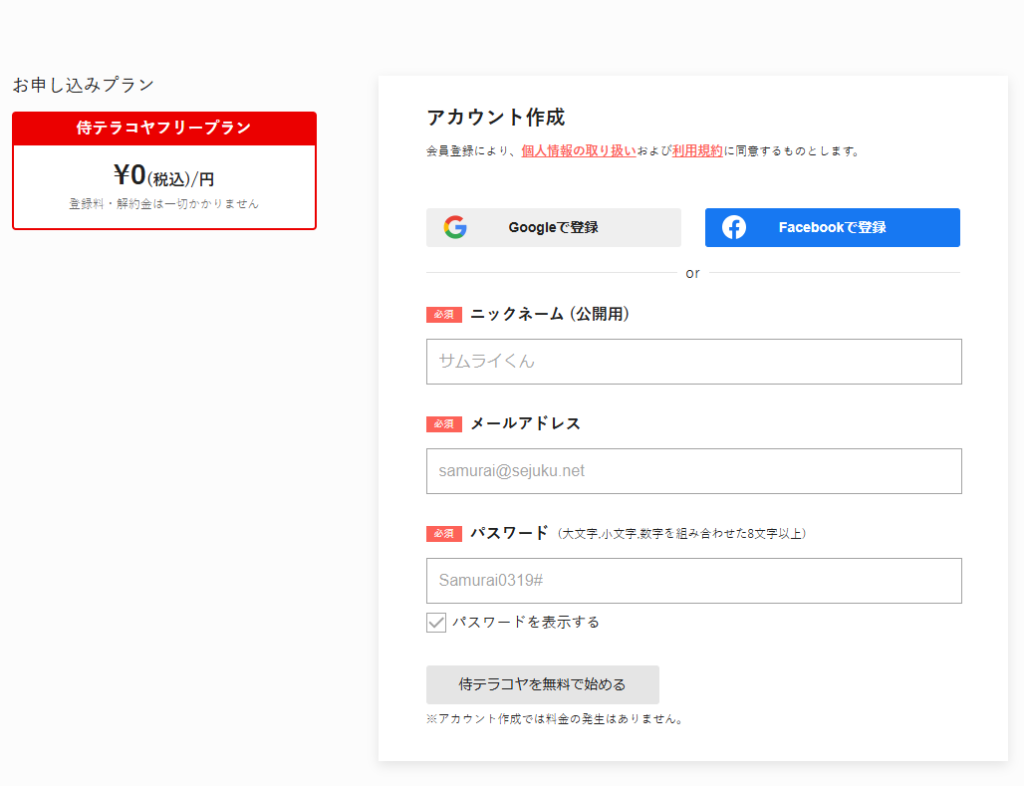1024x786 pixels.
Task: Click the password requirement hint text
Action: [682, 534]
